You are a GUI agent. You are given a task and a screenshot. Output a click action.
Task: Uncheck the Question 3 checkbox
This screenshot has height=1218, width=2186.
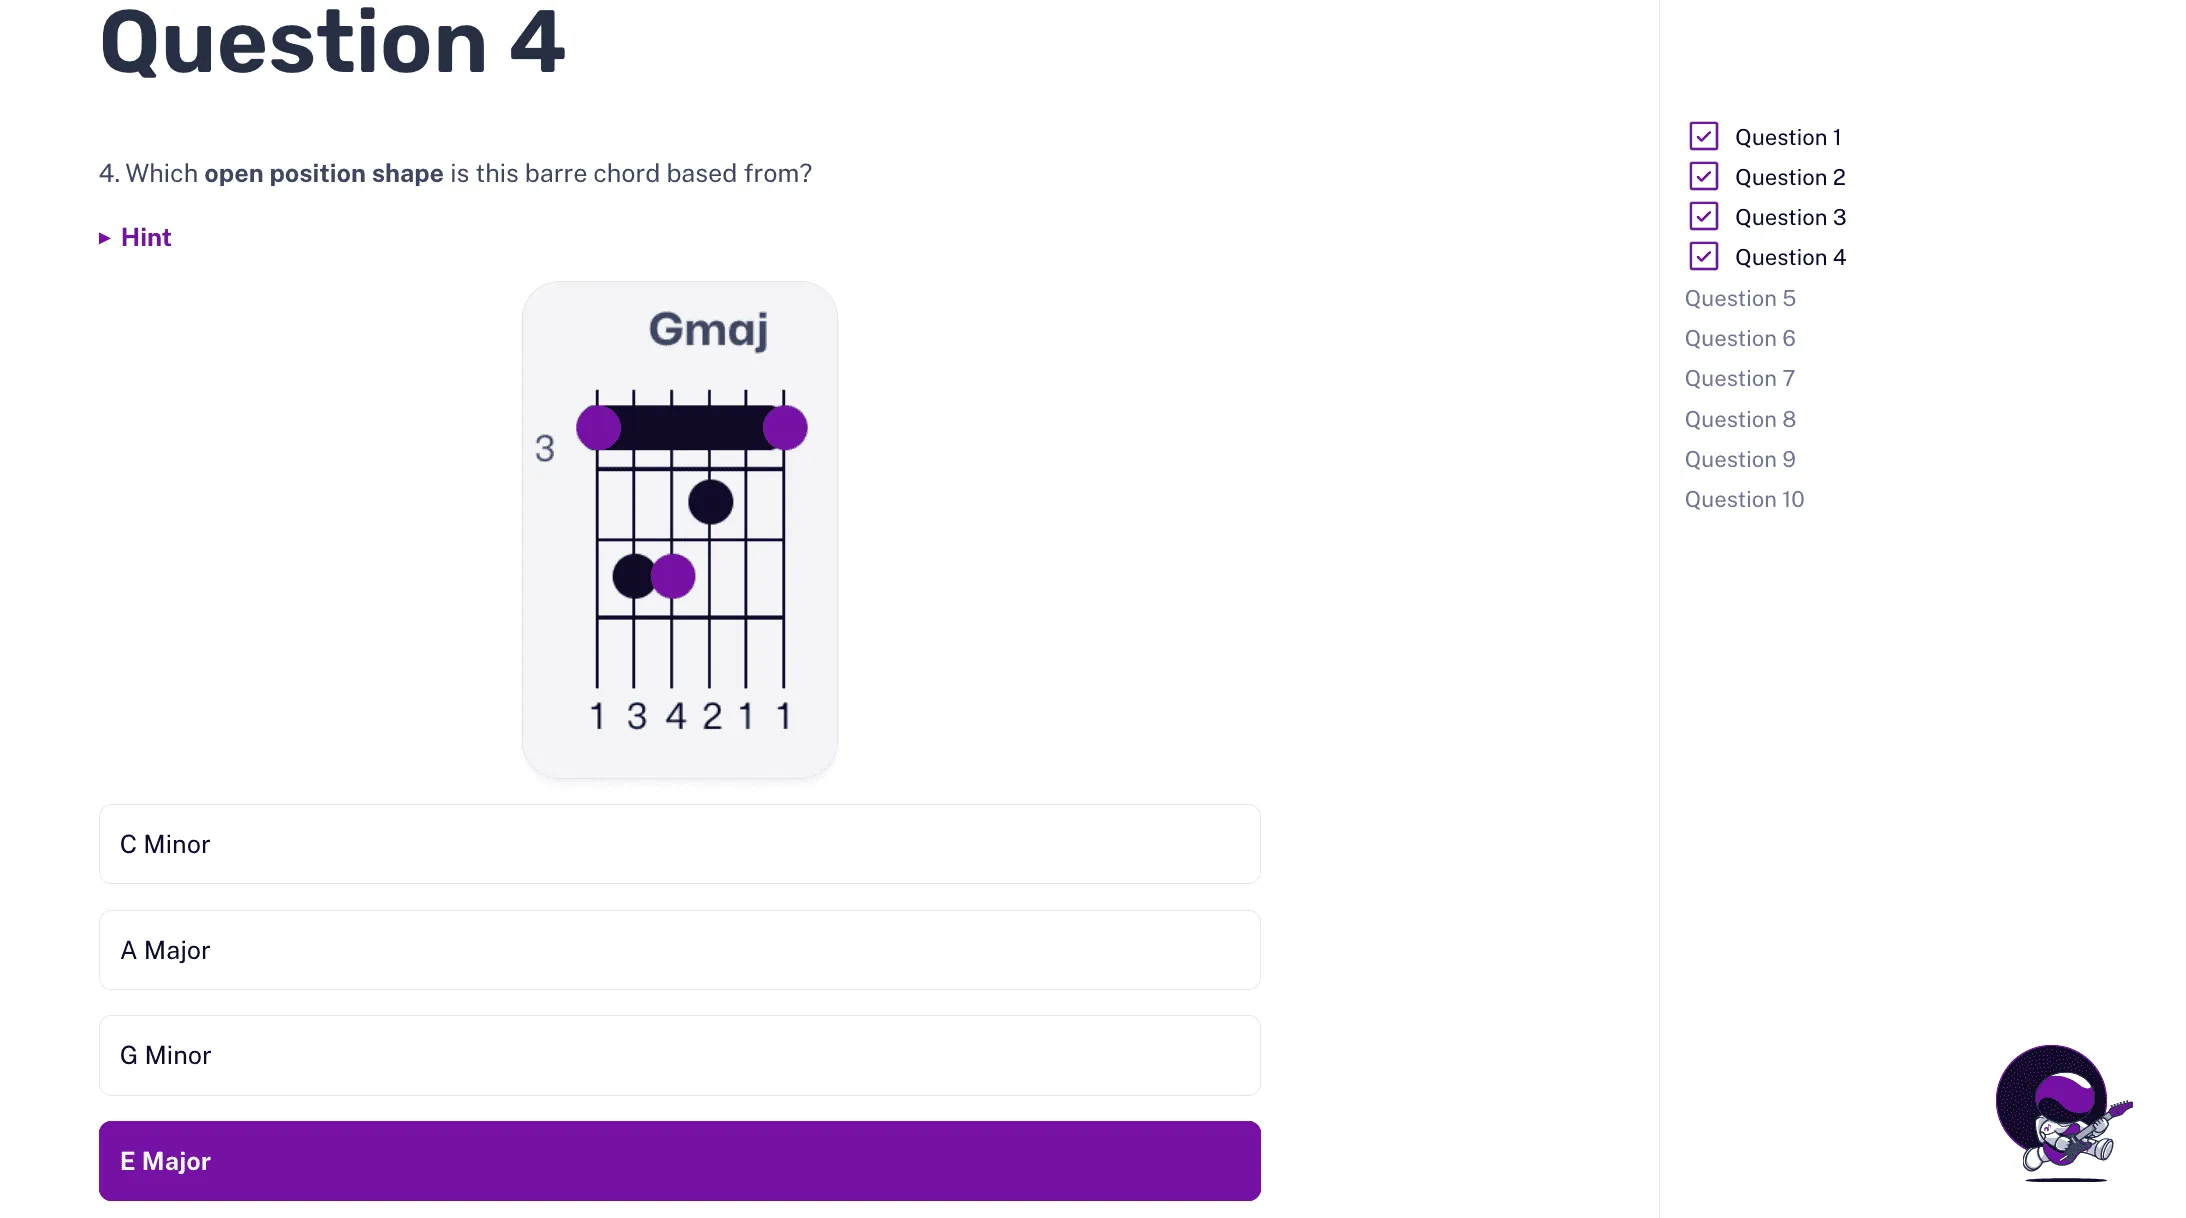[x=1703, y=216]
